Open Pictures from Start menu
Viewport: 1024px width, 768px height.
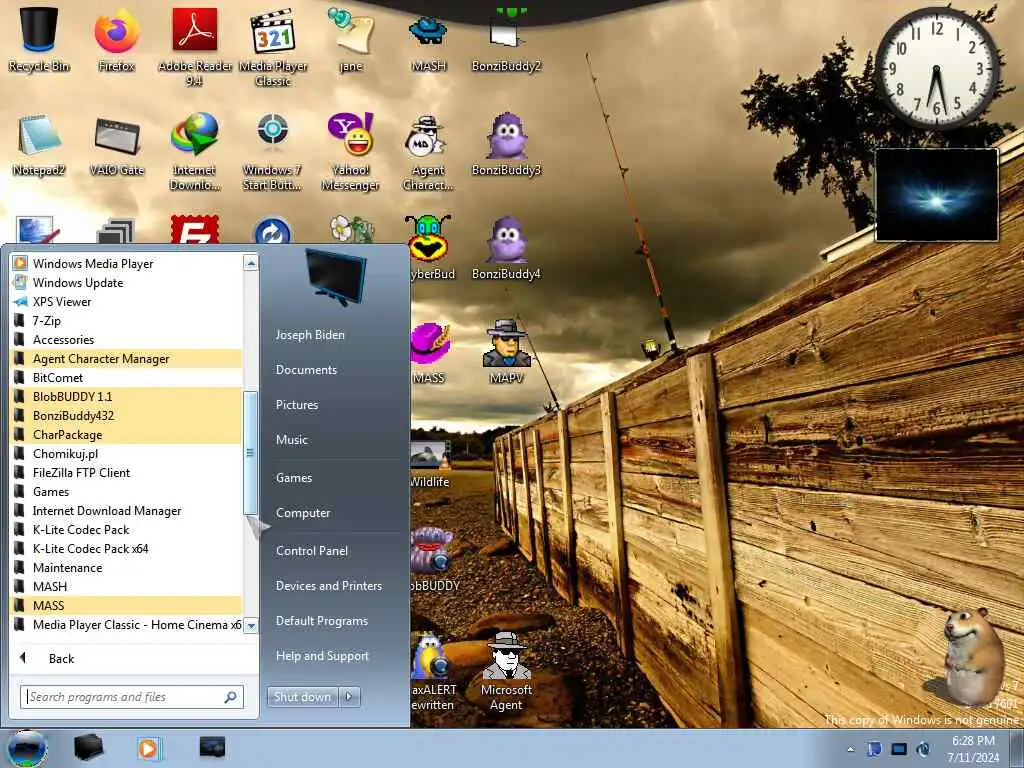[296, 405]
